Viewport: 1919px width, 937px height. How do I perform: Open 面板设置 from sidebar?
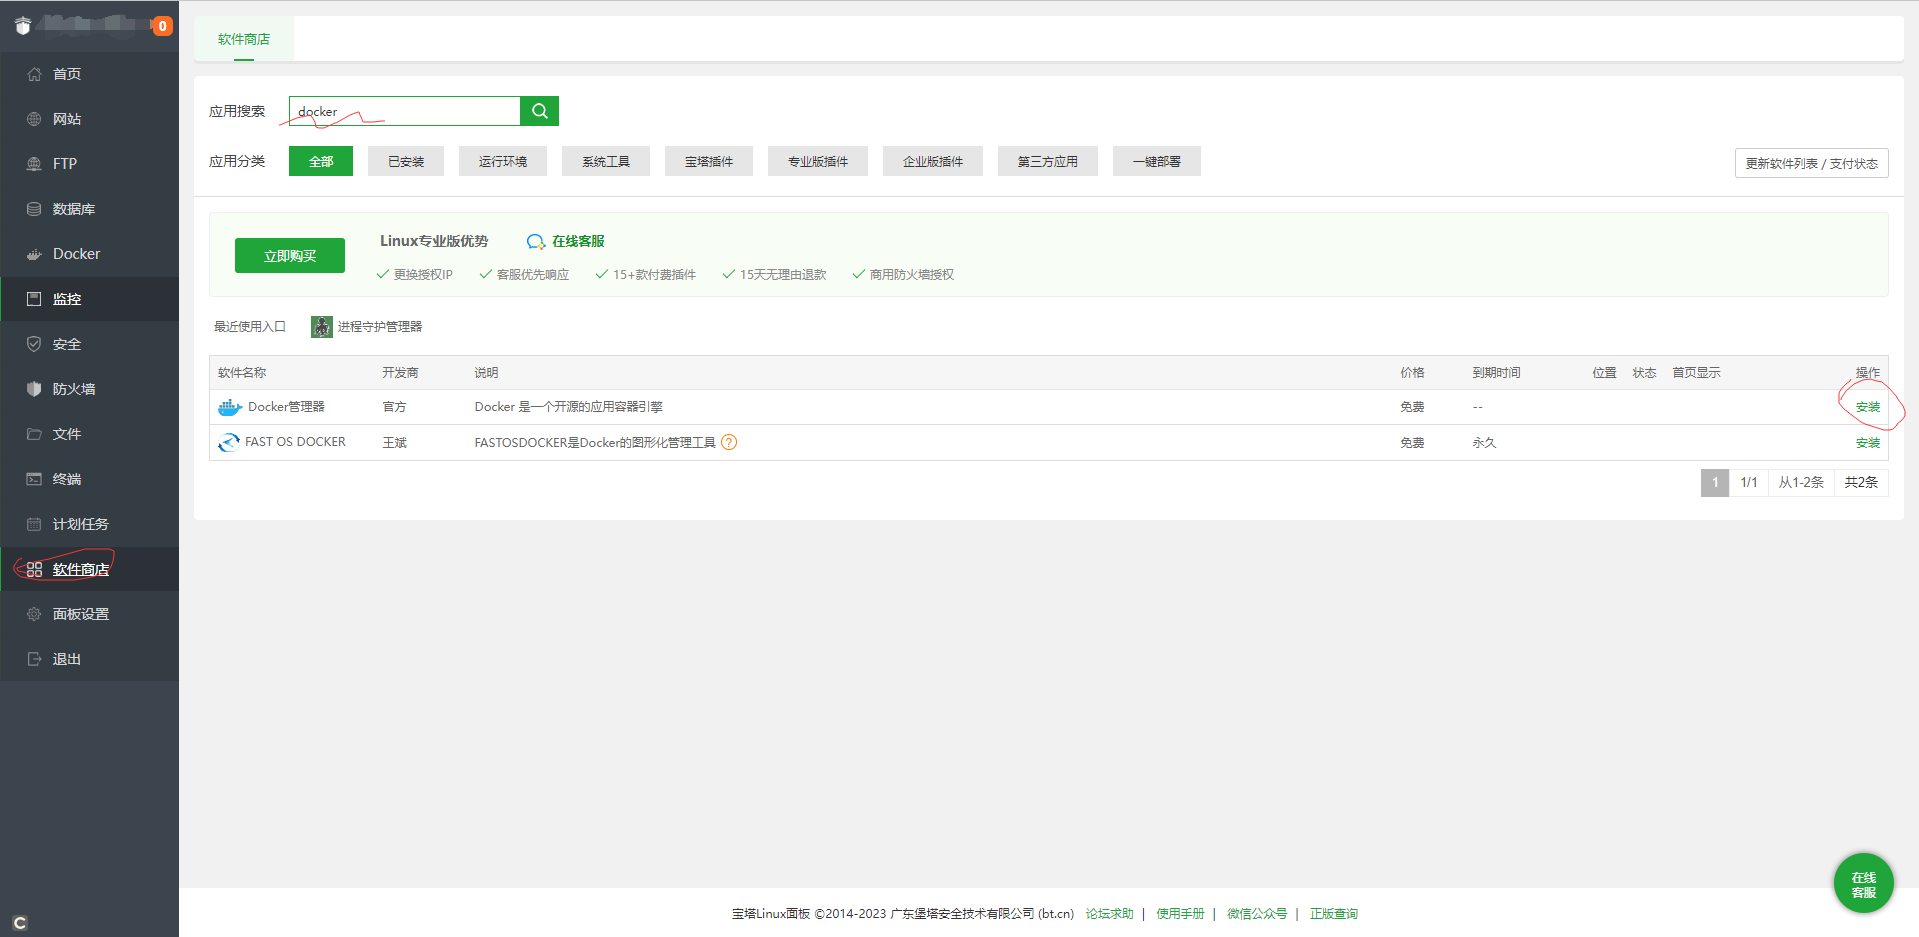click(x=81, y=614)
